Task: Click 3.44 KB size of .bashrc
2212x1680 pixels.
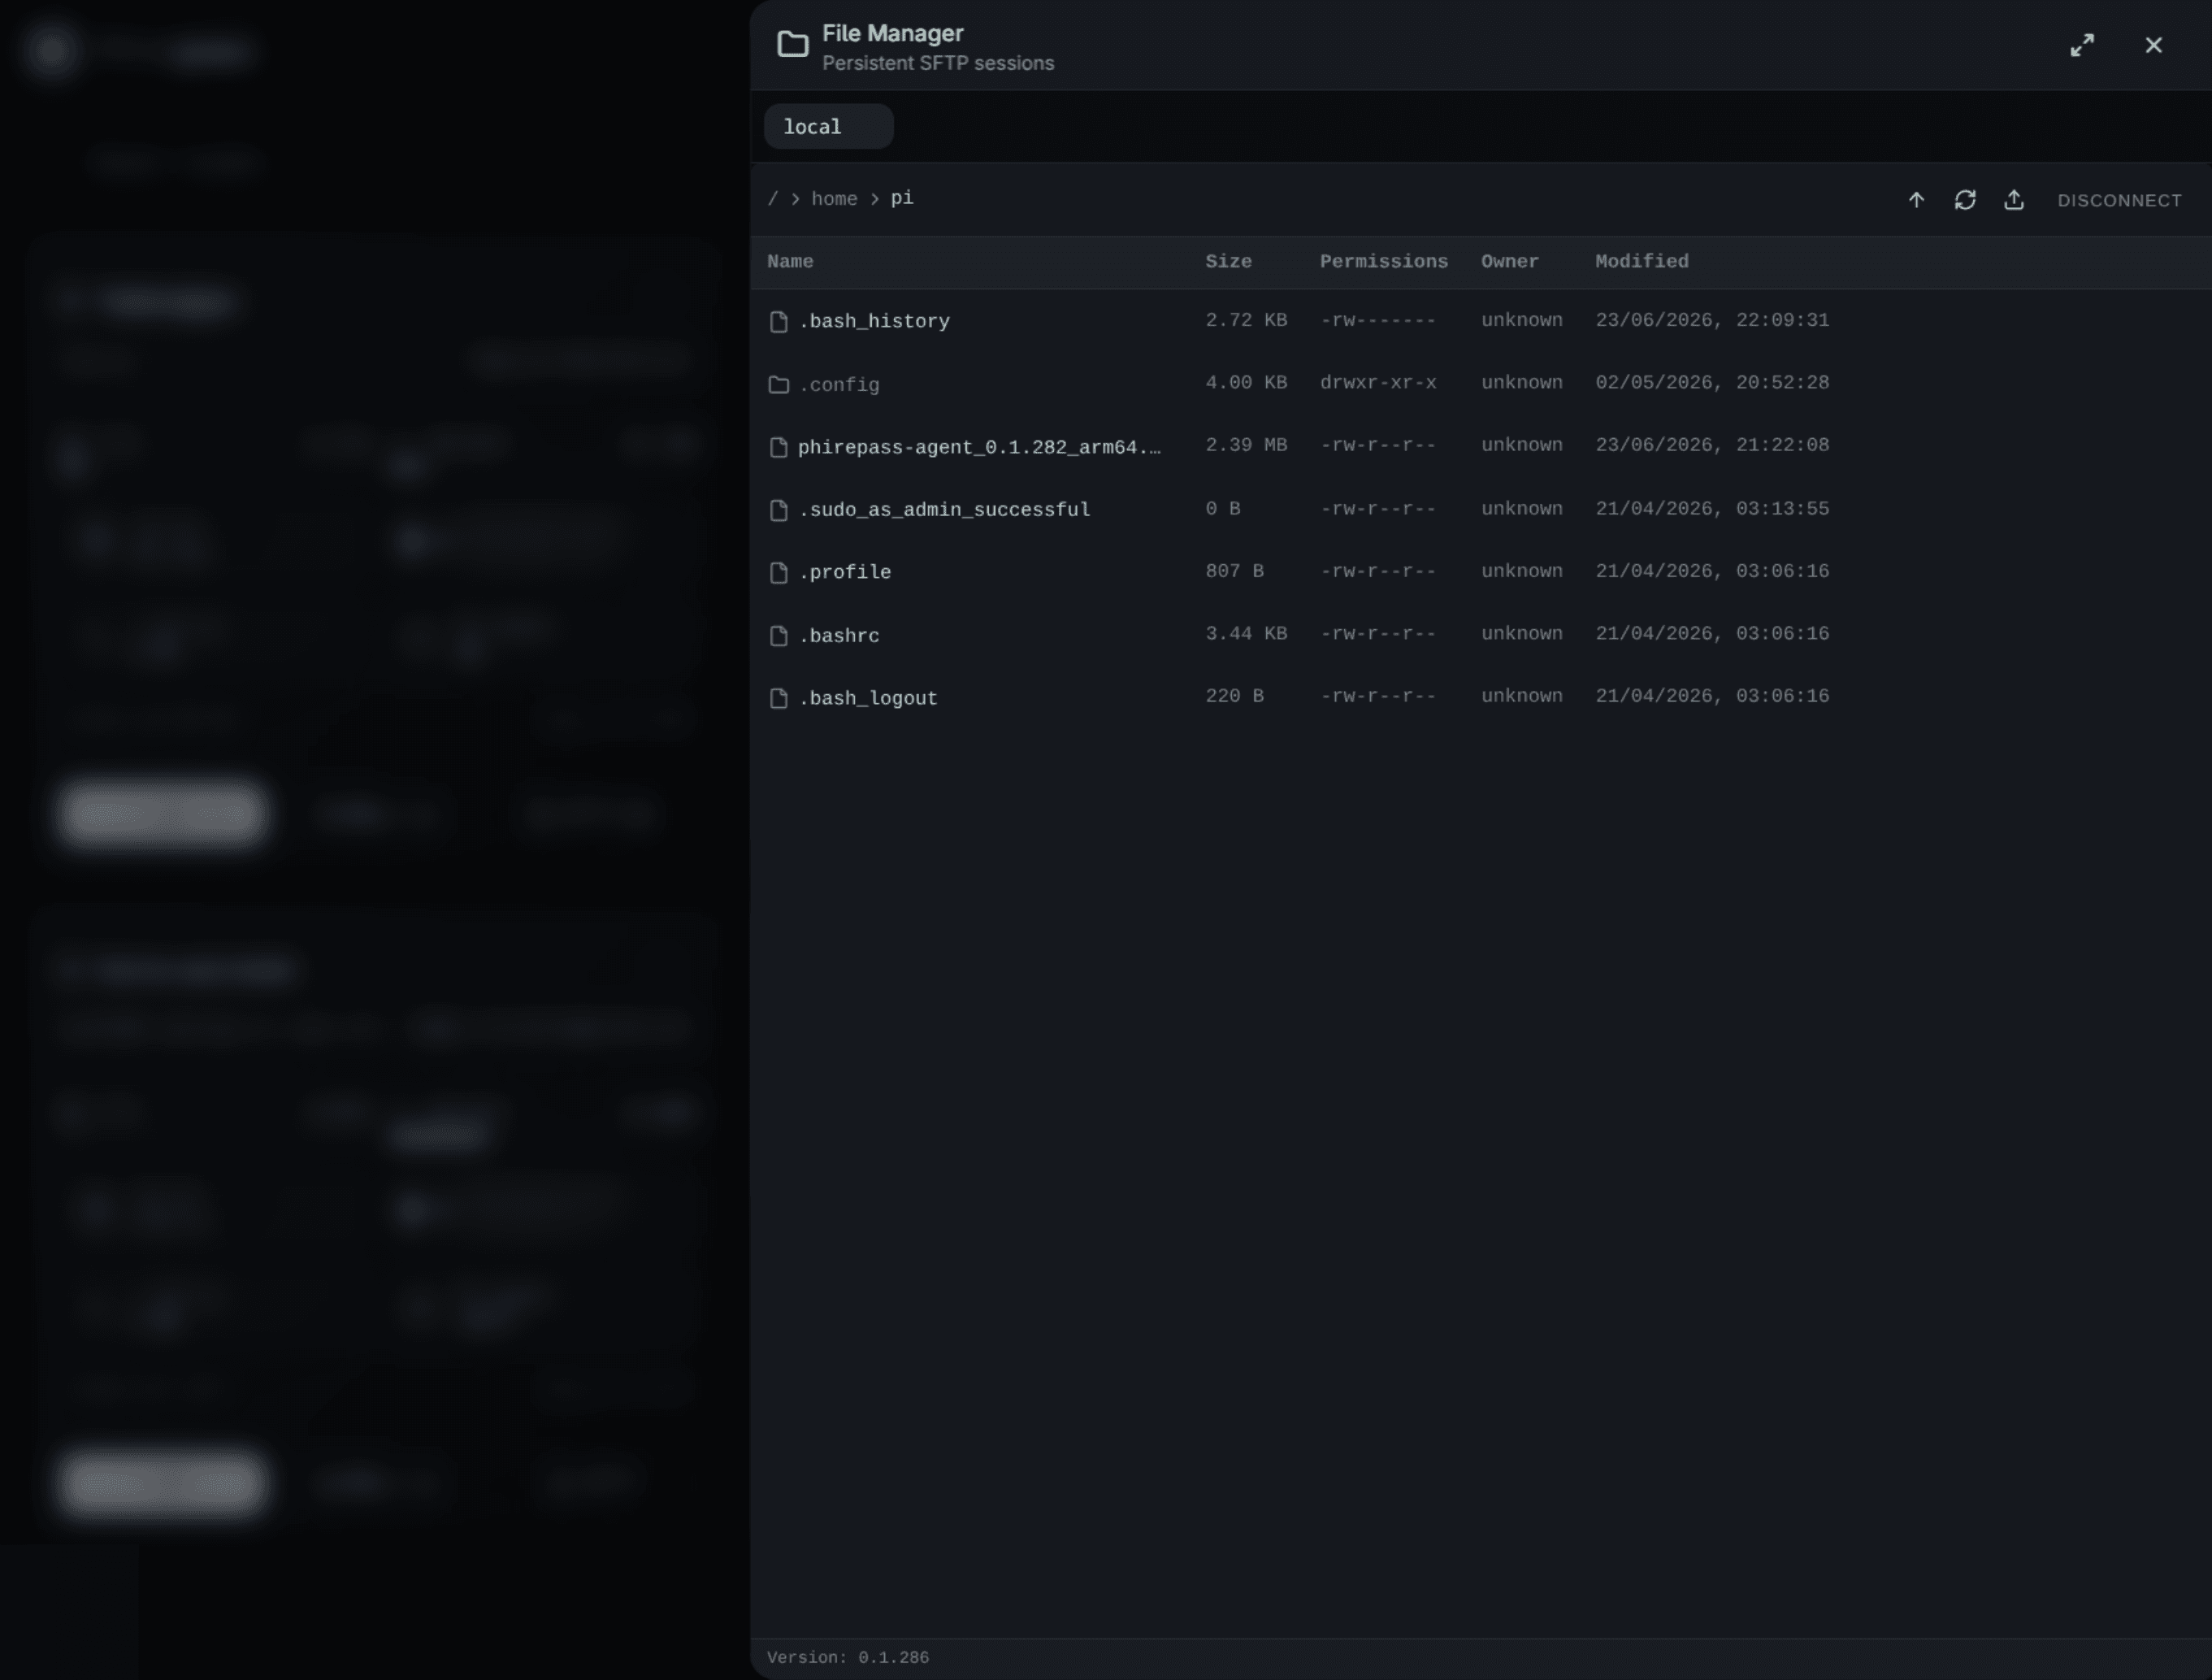Action: (1246, 634)
